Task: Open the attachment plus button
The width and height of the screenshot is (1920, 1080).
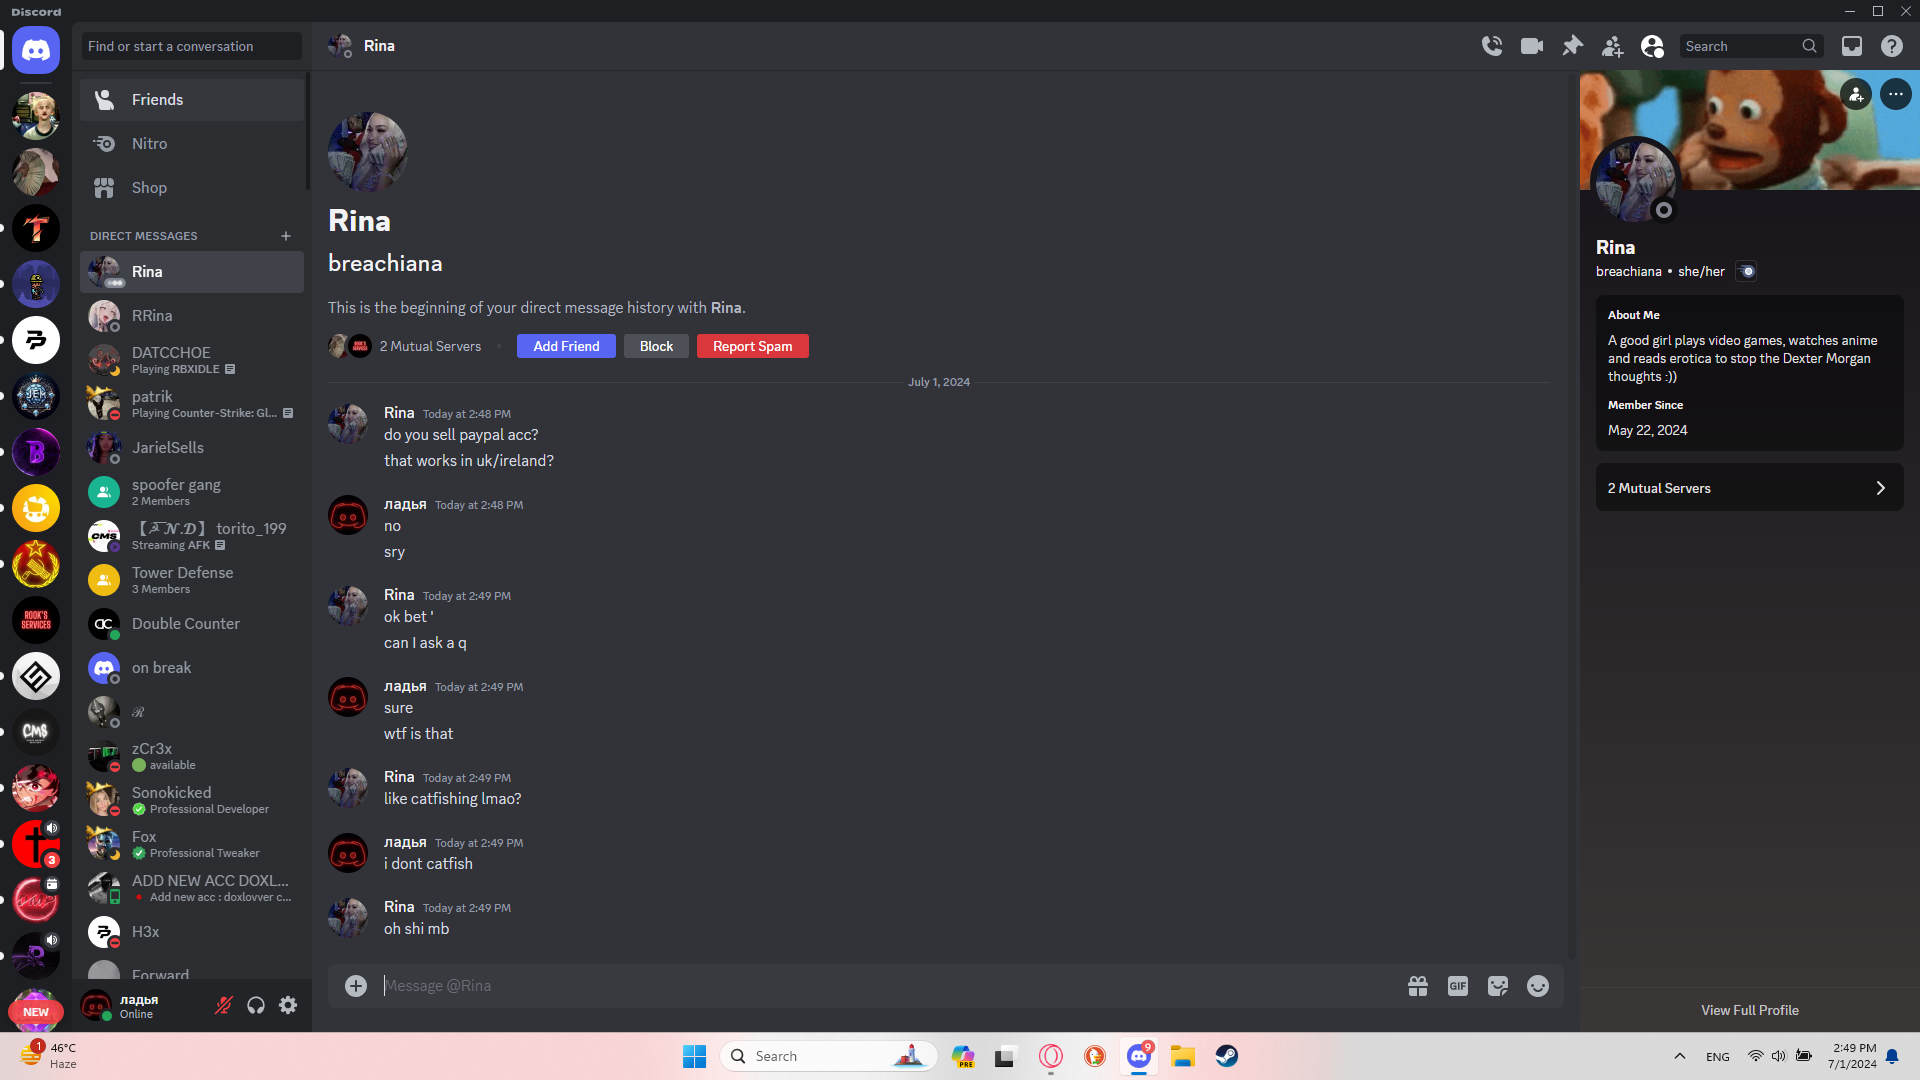Action: 356,986
